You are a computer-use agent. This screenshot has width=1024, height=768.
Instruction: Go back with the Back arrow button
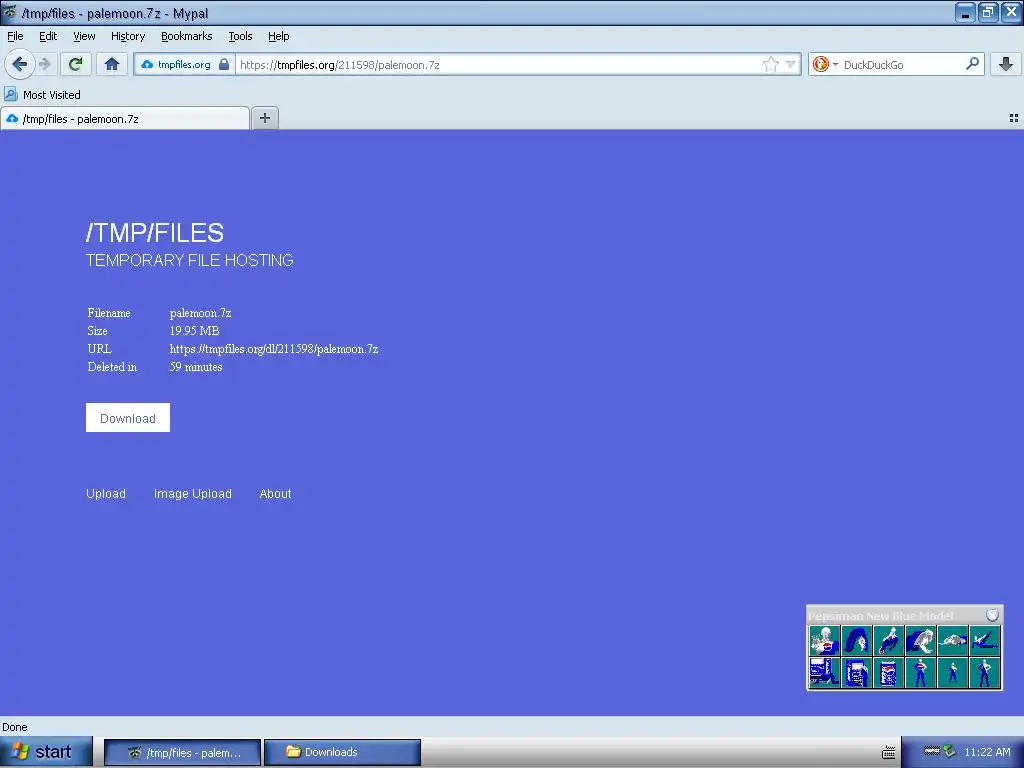click(x=19, y=64)
